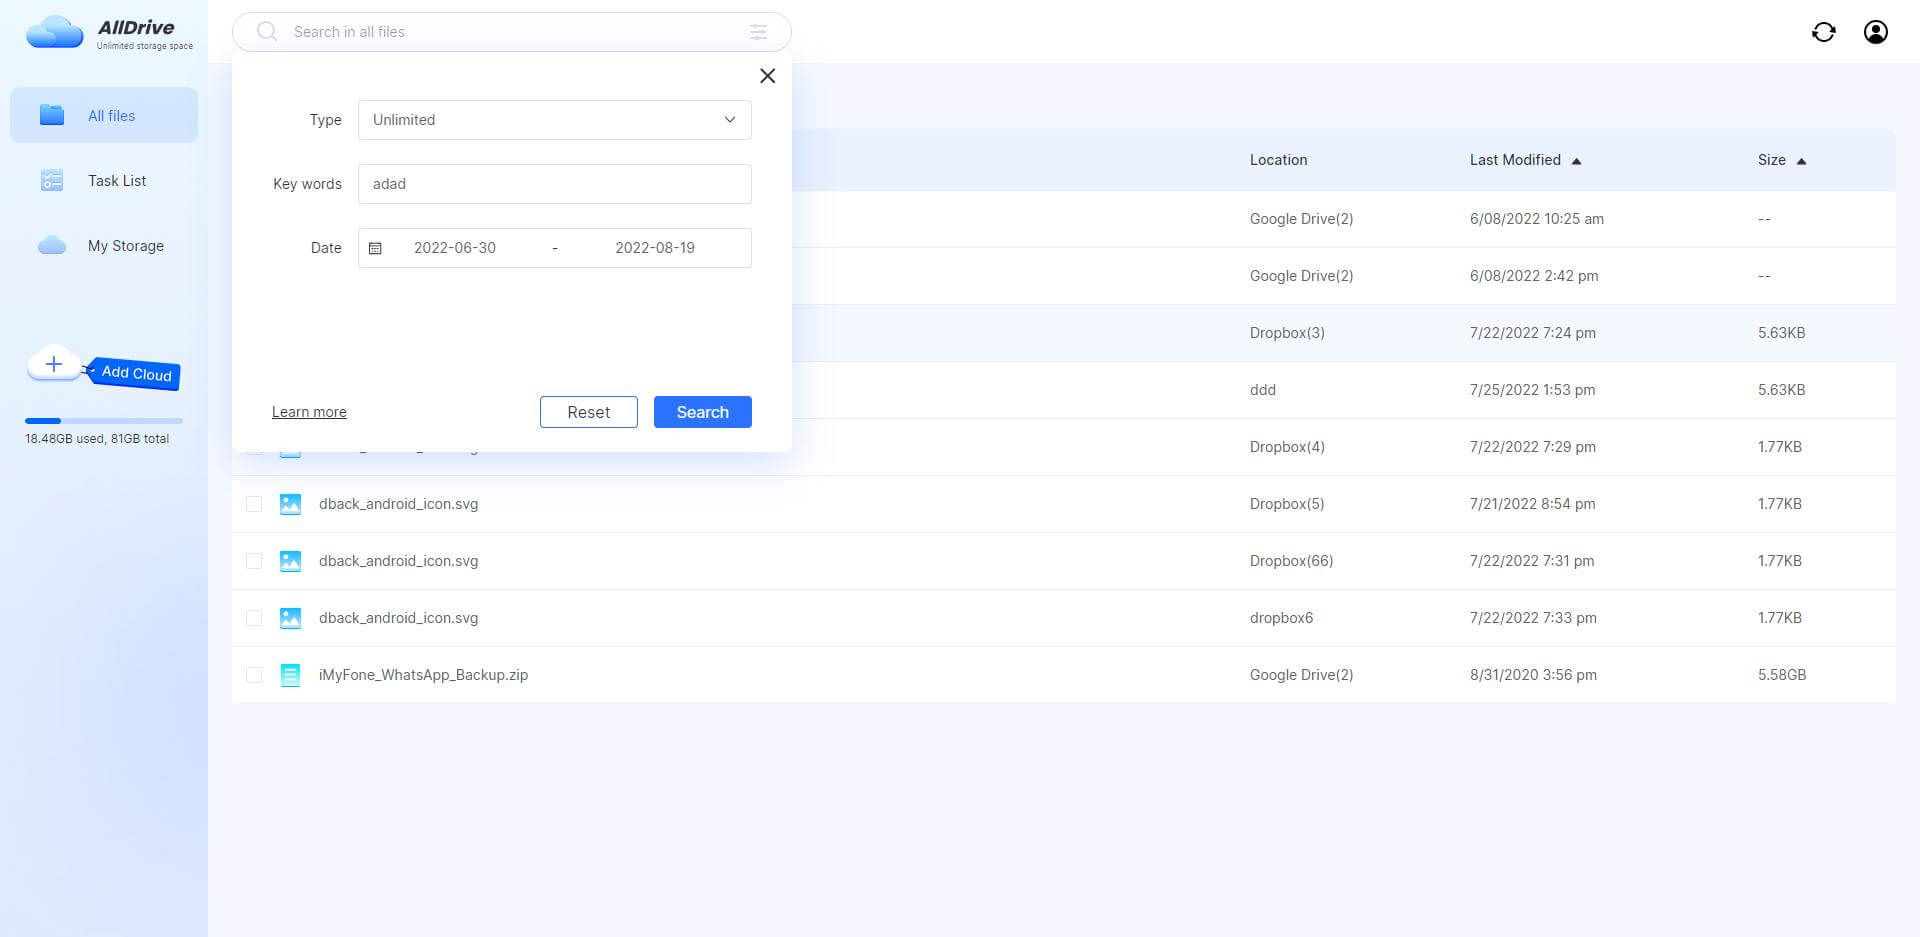The width and height of the screenshot is (1920, 937).
Task: Toggle the search filter options icon
Action: coord(759,32)
